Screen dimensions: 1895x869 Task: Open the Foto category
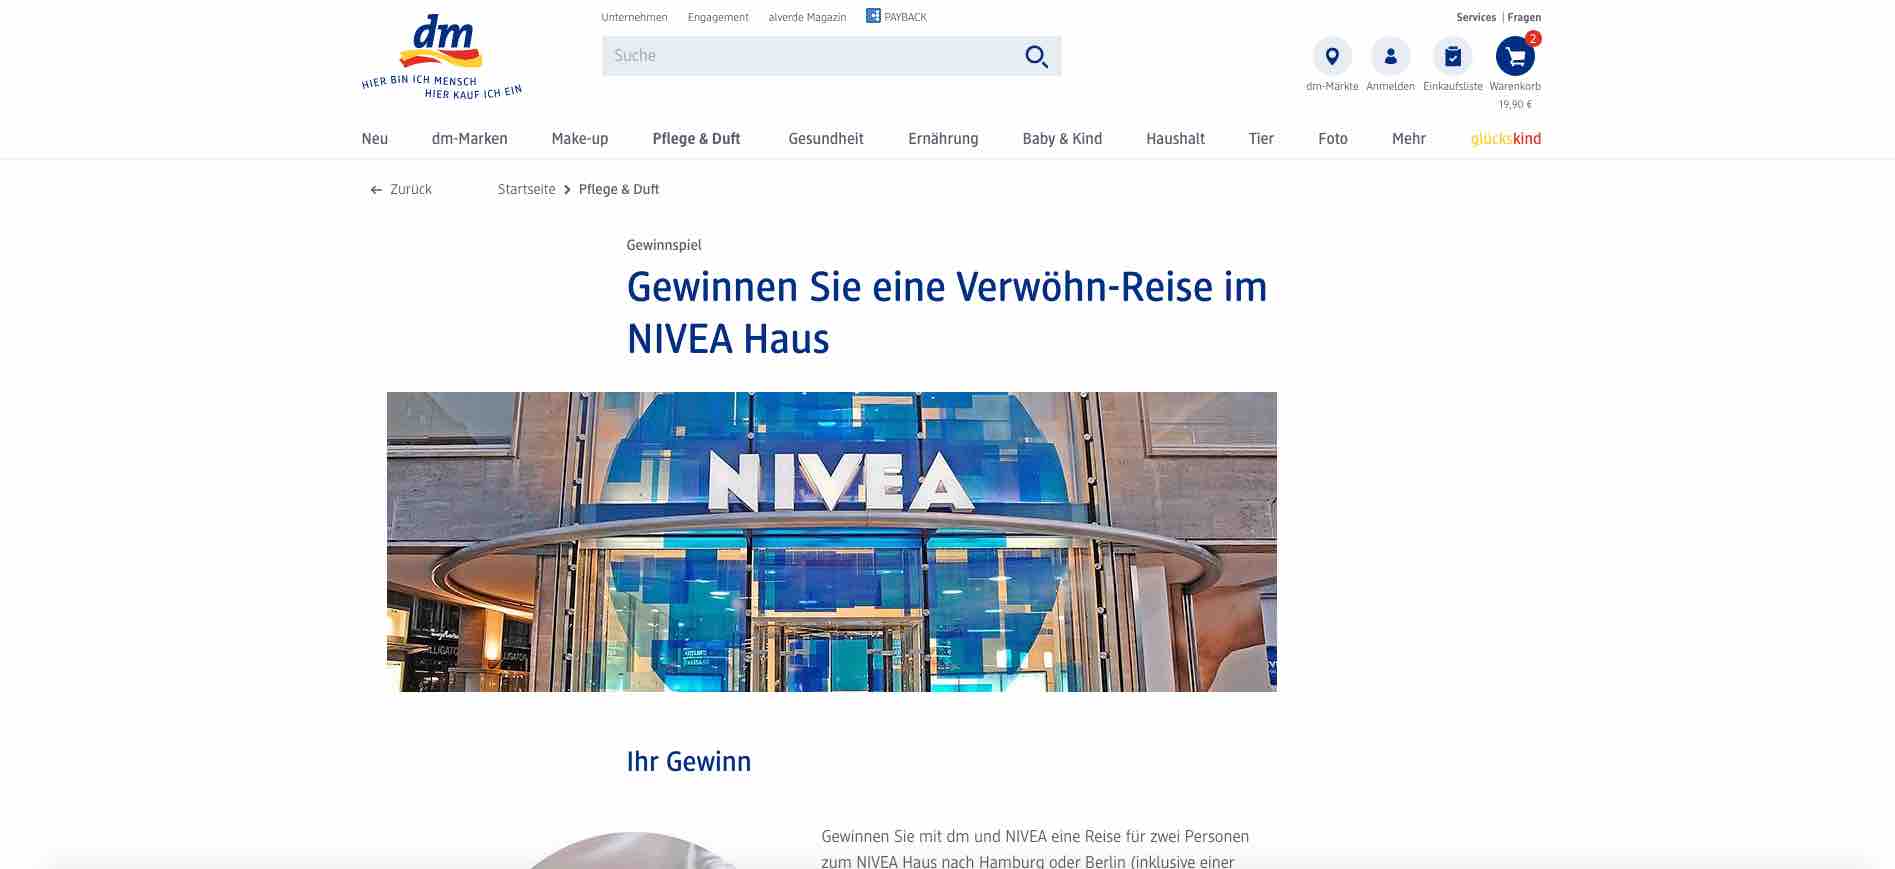tap(1333, 139)
